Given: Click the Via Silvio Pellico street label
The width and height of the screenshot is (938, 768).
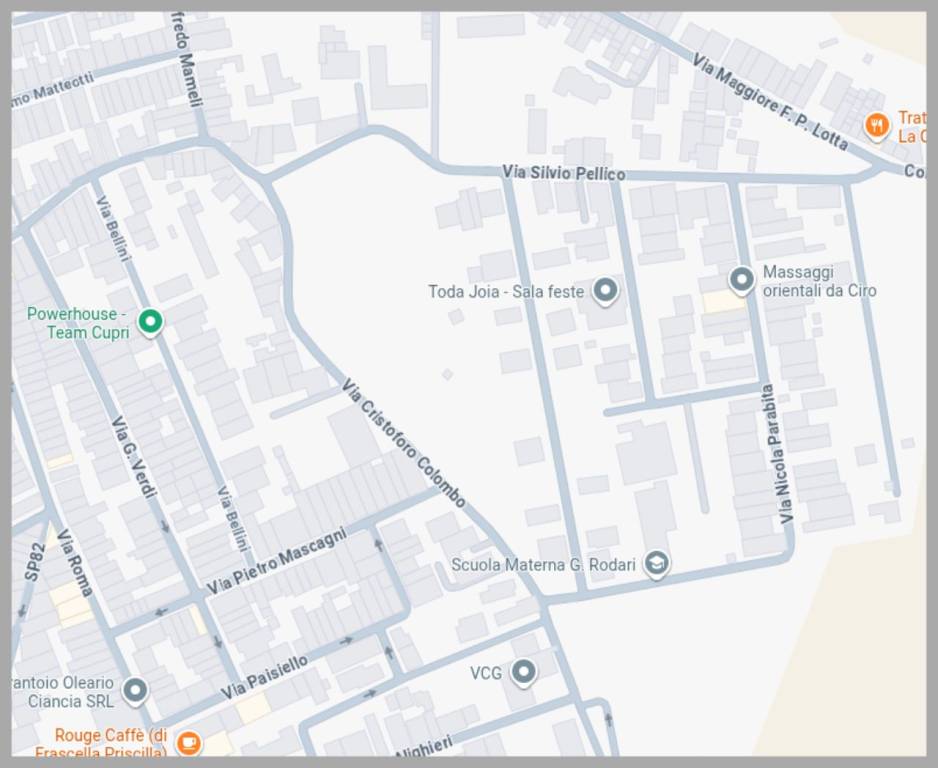Looking at the screenshot, I should 564,173.
